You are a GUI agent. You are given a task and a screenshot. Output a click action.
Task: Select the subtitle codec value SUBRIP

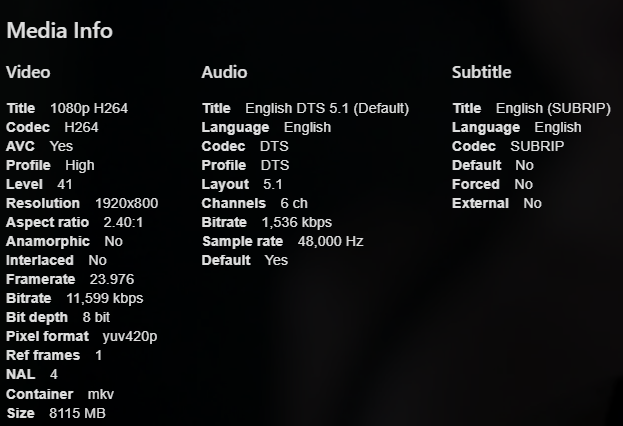point(537,146)
